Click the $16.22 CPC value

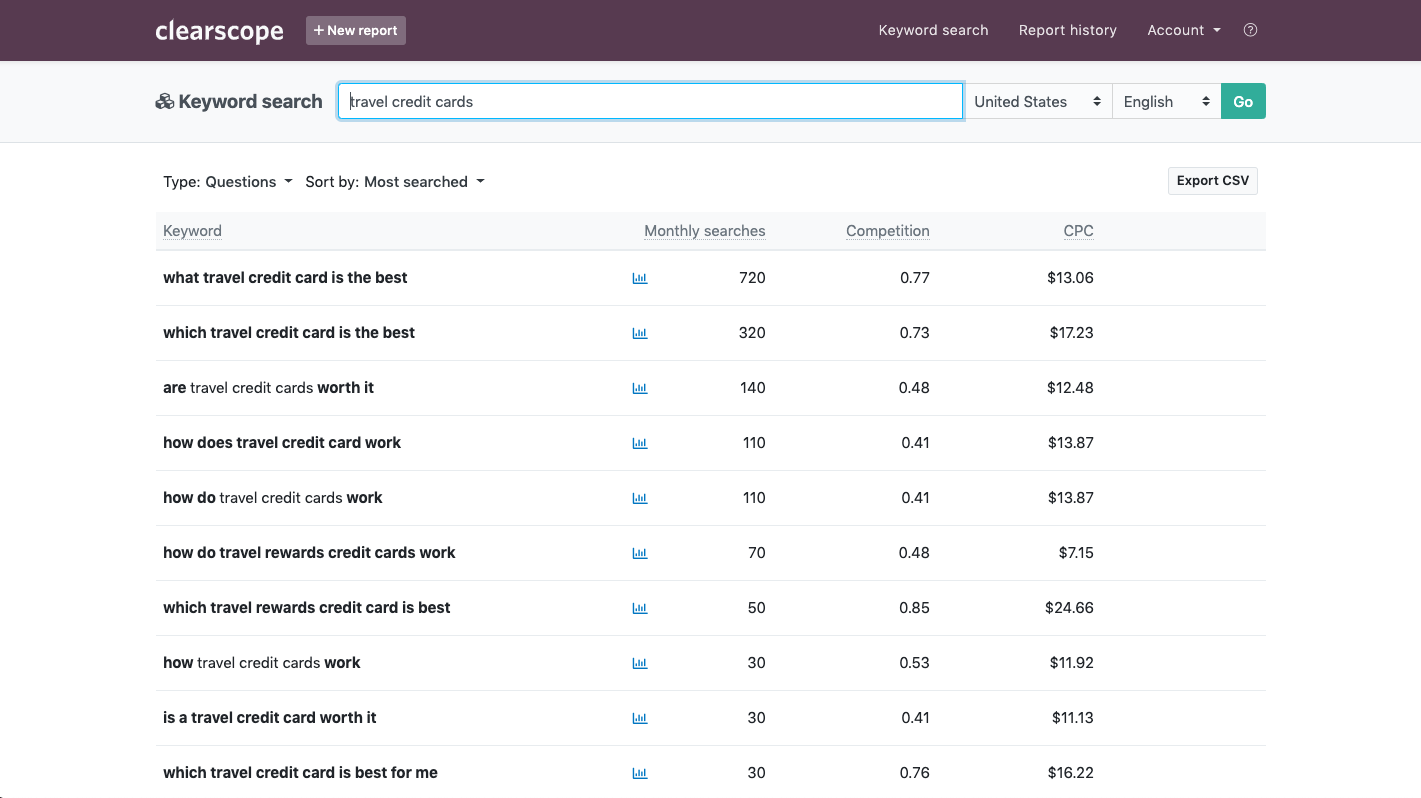(1070, 773)
